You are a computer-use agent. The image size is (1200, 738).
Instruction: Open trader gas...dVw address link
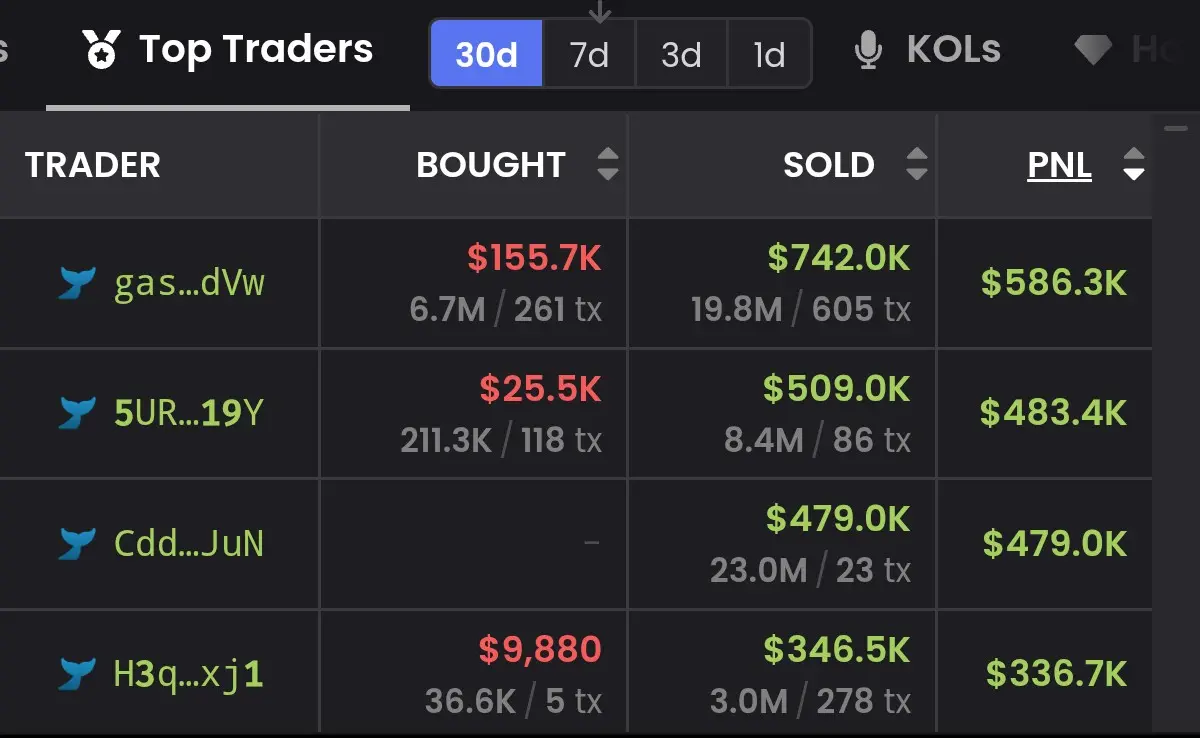pyautogui.click(x=190, y=284)
